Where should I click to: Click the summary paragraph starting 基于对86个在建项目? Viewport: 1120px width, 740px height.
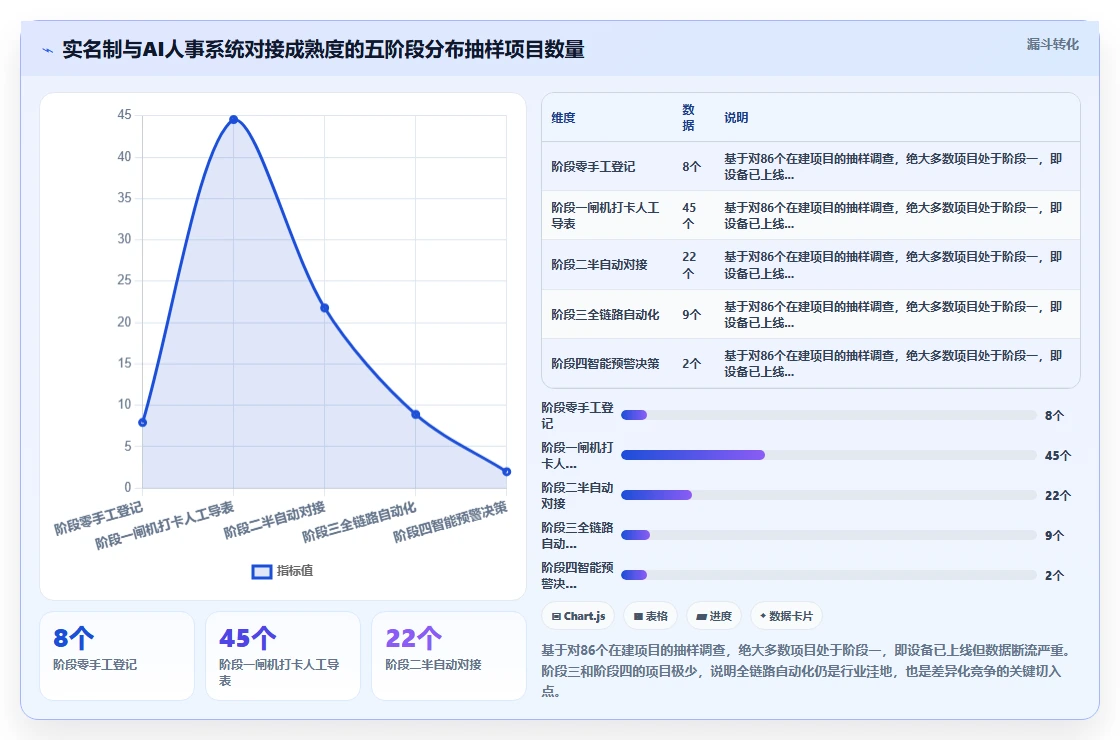click(x=806, y=671)
